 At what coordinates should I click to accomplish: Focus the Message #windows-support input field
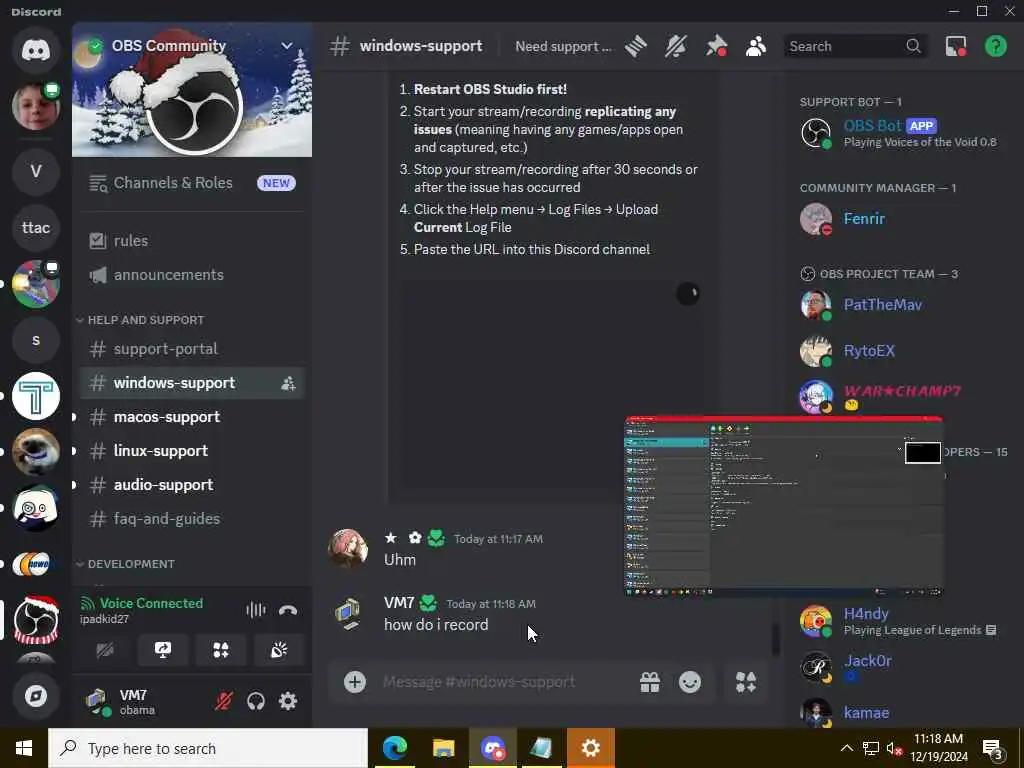(x=502, y=682)
